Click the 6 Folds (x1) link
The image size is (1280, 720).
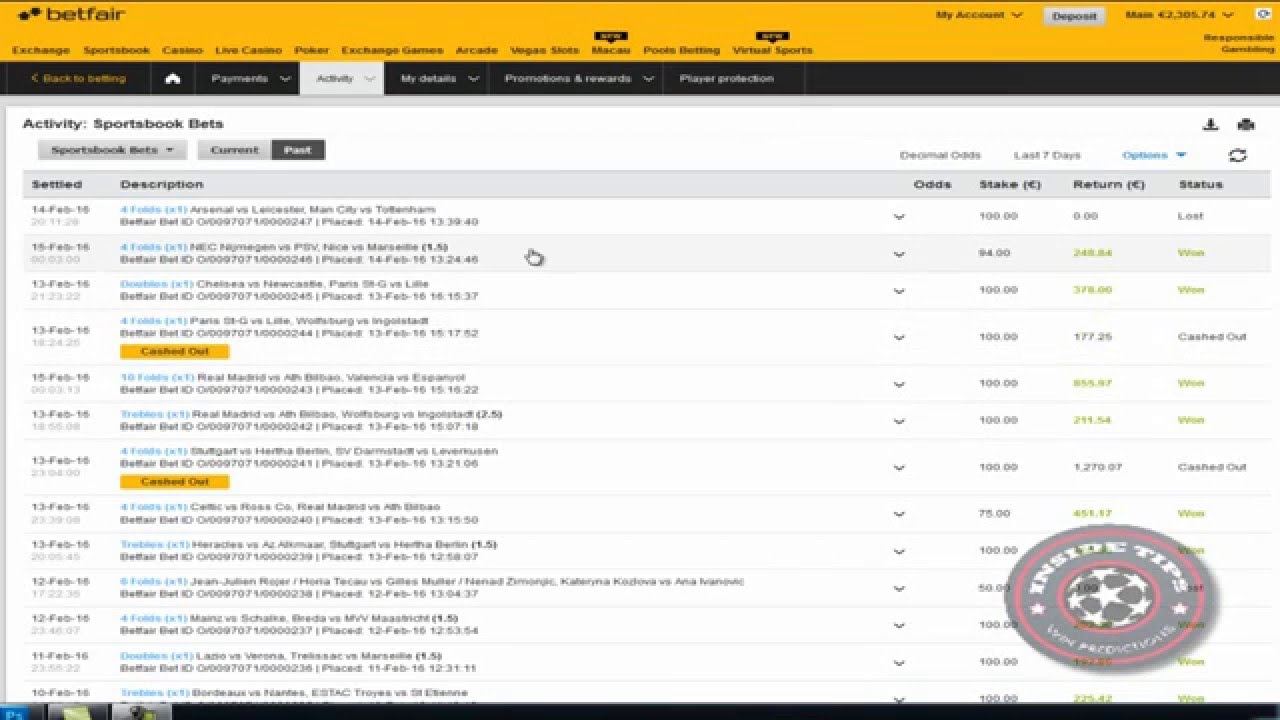153,581
